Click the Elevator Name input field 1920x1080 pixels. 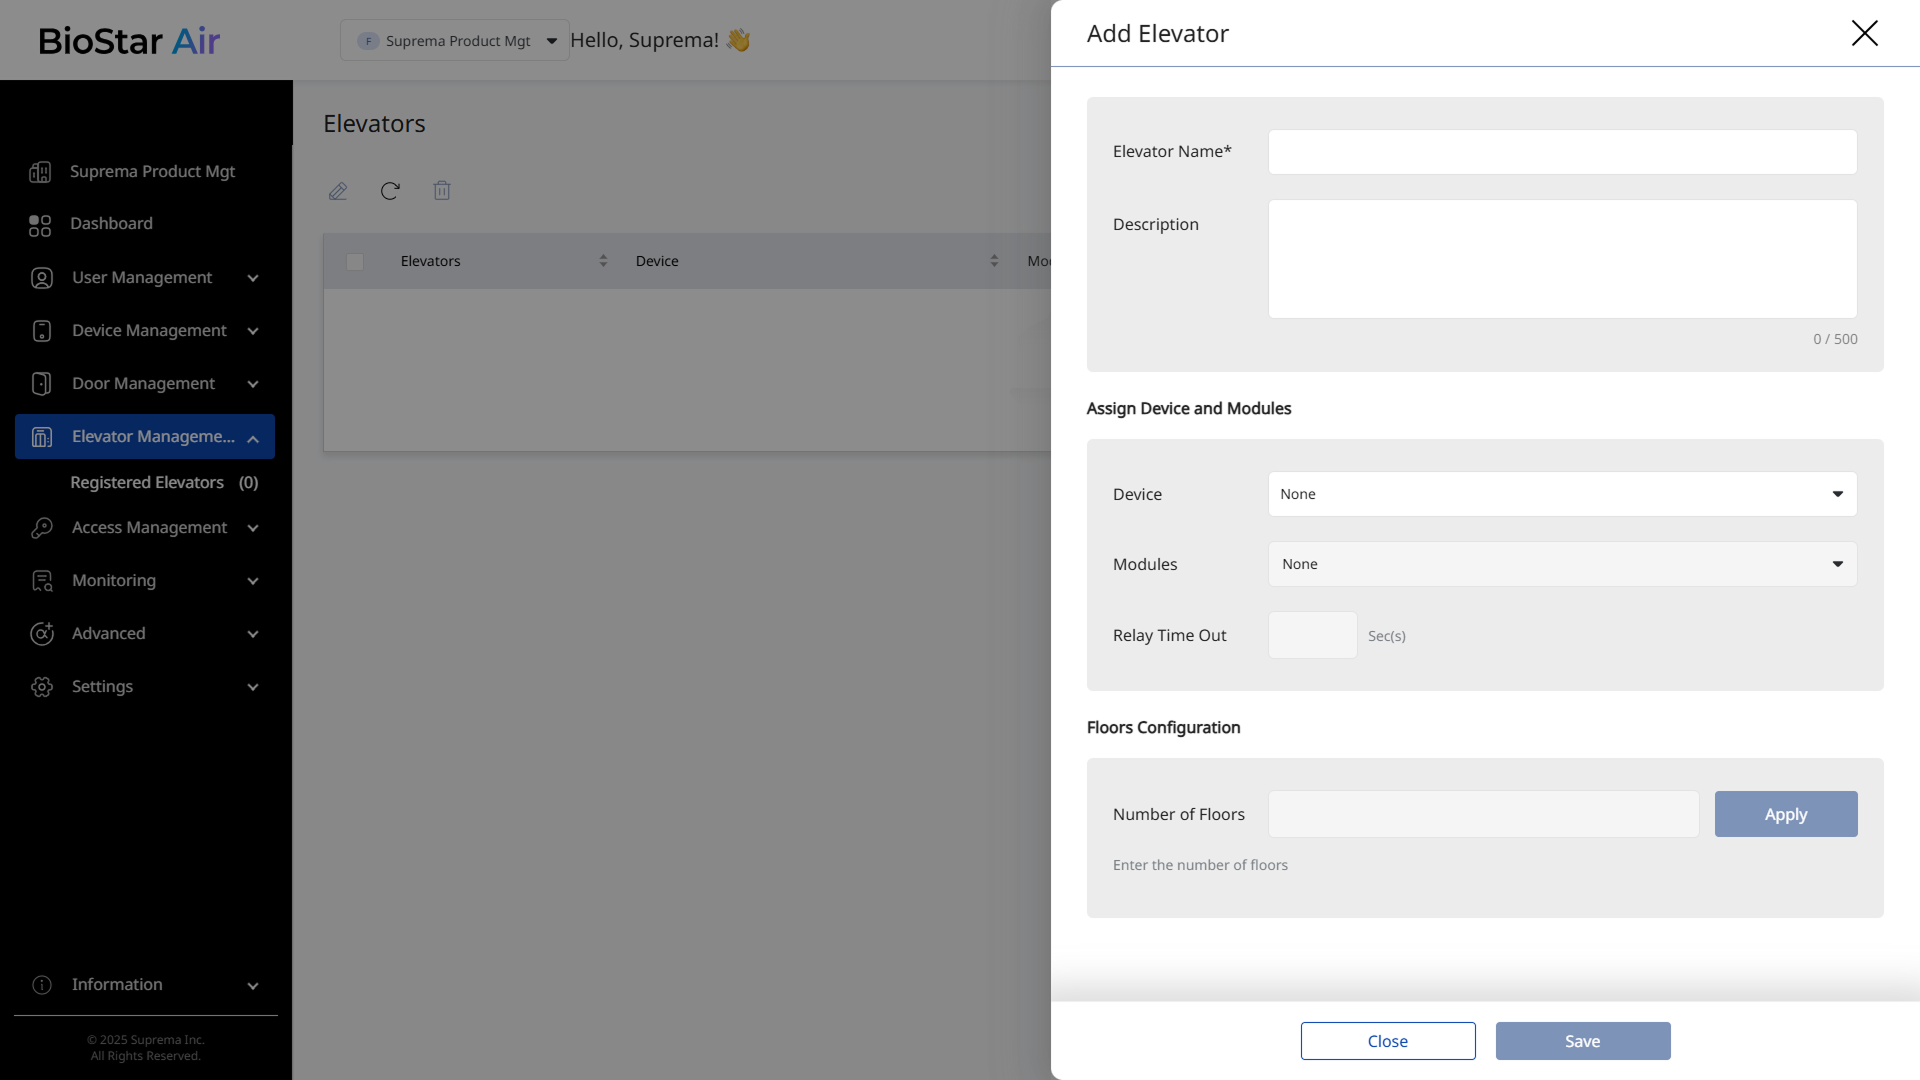pos(1562,152)
